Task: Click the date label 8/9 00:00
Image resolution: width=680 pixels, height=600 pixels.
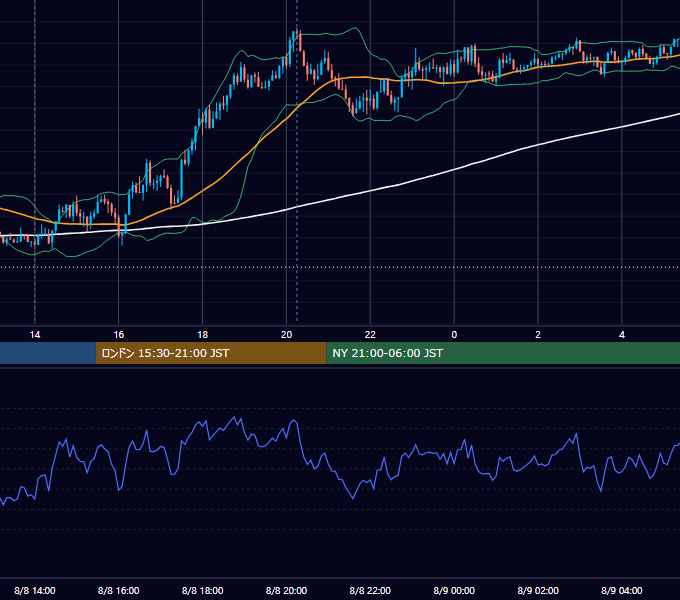Action: (x=454, y=590)
